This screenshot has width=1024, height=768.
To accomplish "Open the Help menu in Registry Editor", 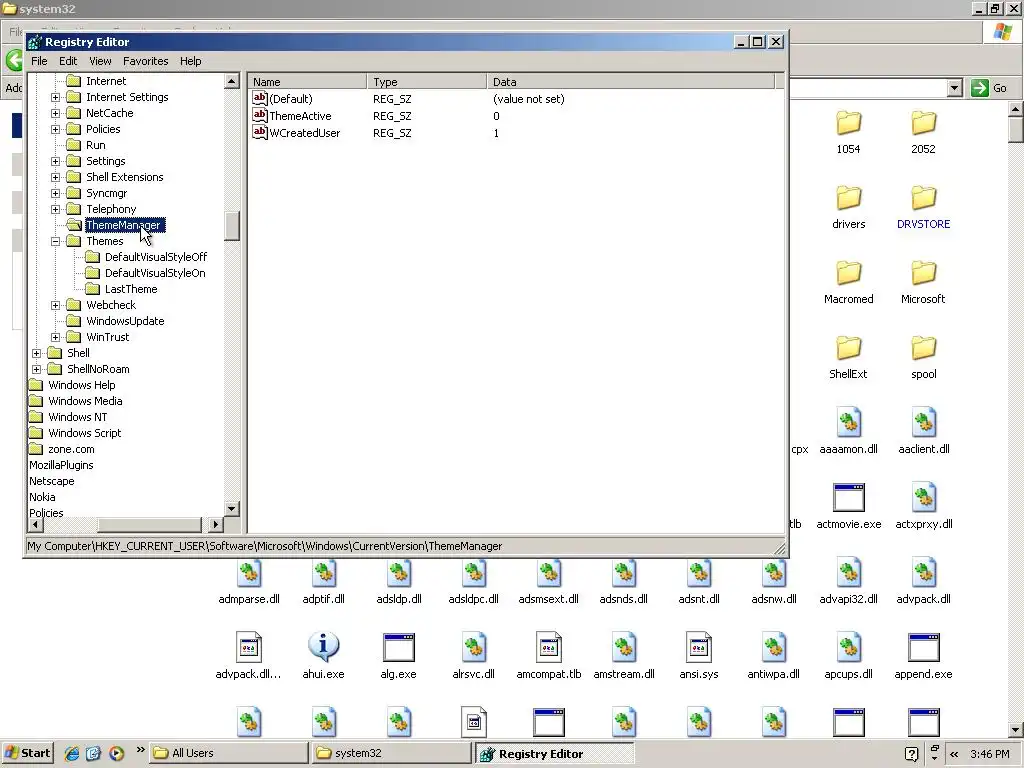I will click(191, 61).
